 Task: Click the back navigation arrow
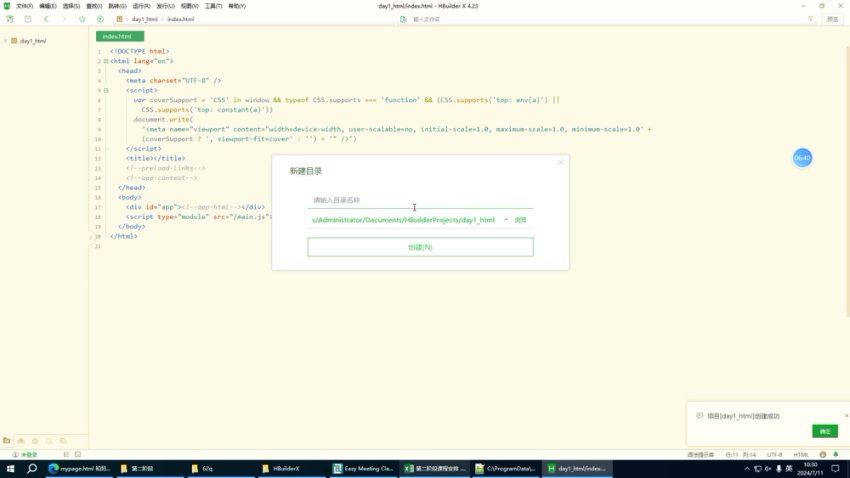point(46,19)
